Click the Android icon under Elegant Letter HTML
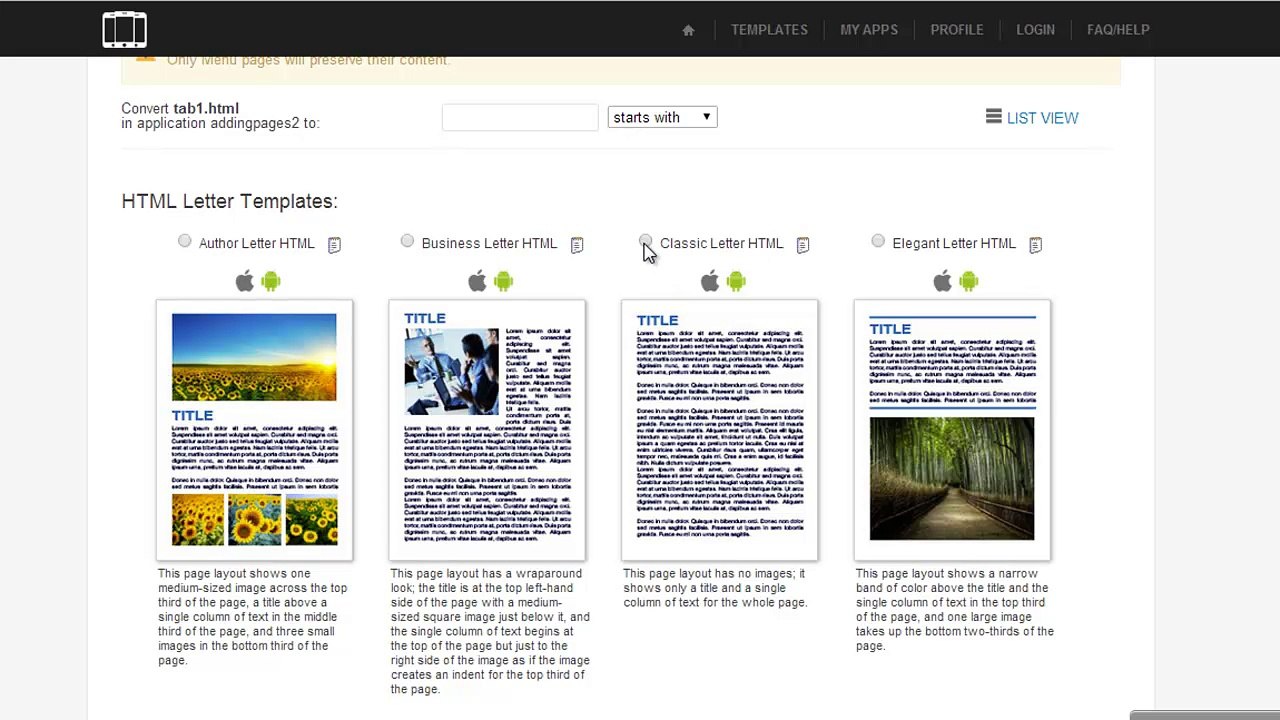 pyautogui.click(x=968, y=282)
